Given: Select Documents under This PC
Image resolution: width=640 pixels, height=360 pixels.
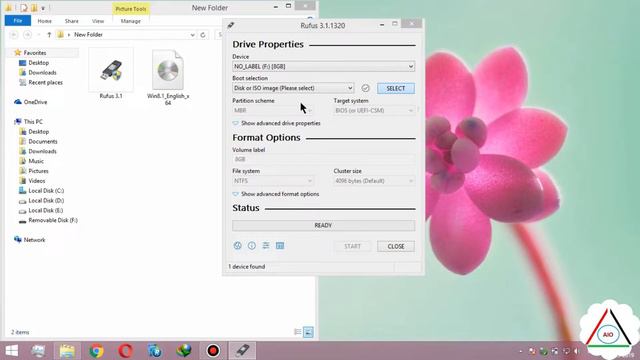Looking at the screenshot, I should pyautogui.click(x=42, y=141).
